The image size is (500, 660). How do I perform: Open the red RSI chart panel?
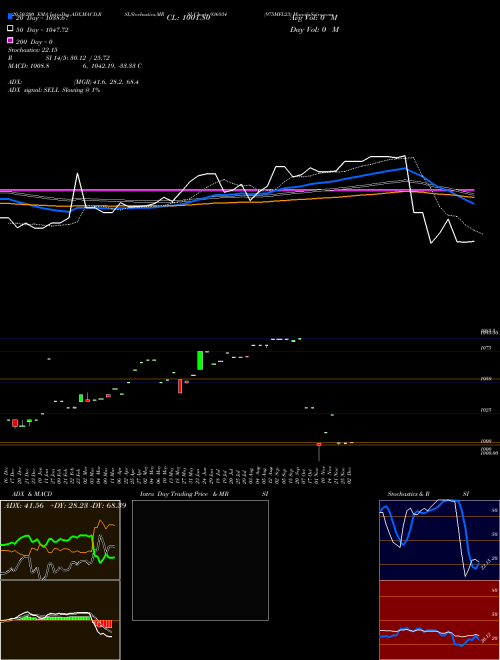[439, 620]
